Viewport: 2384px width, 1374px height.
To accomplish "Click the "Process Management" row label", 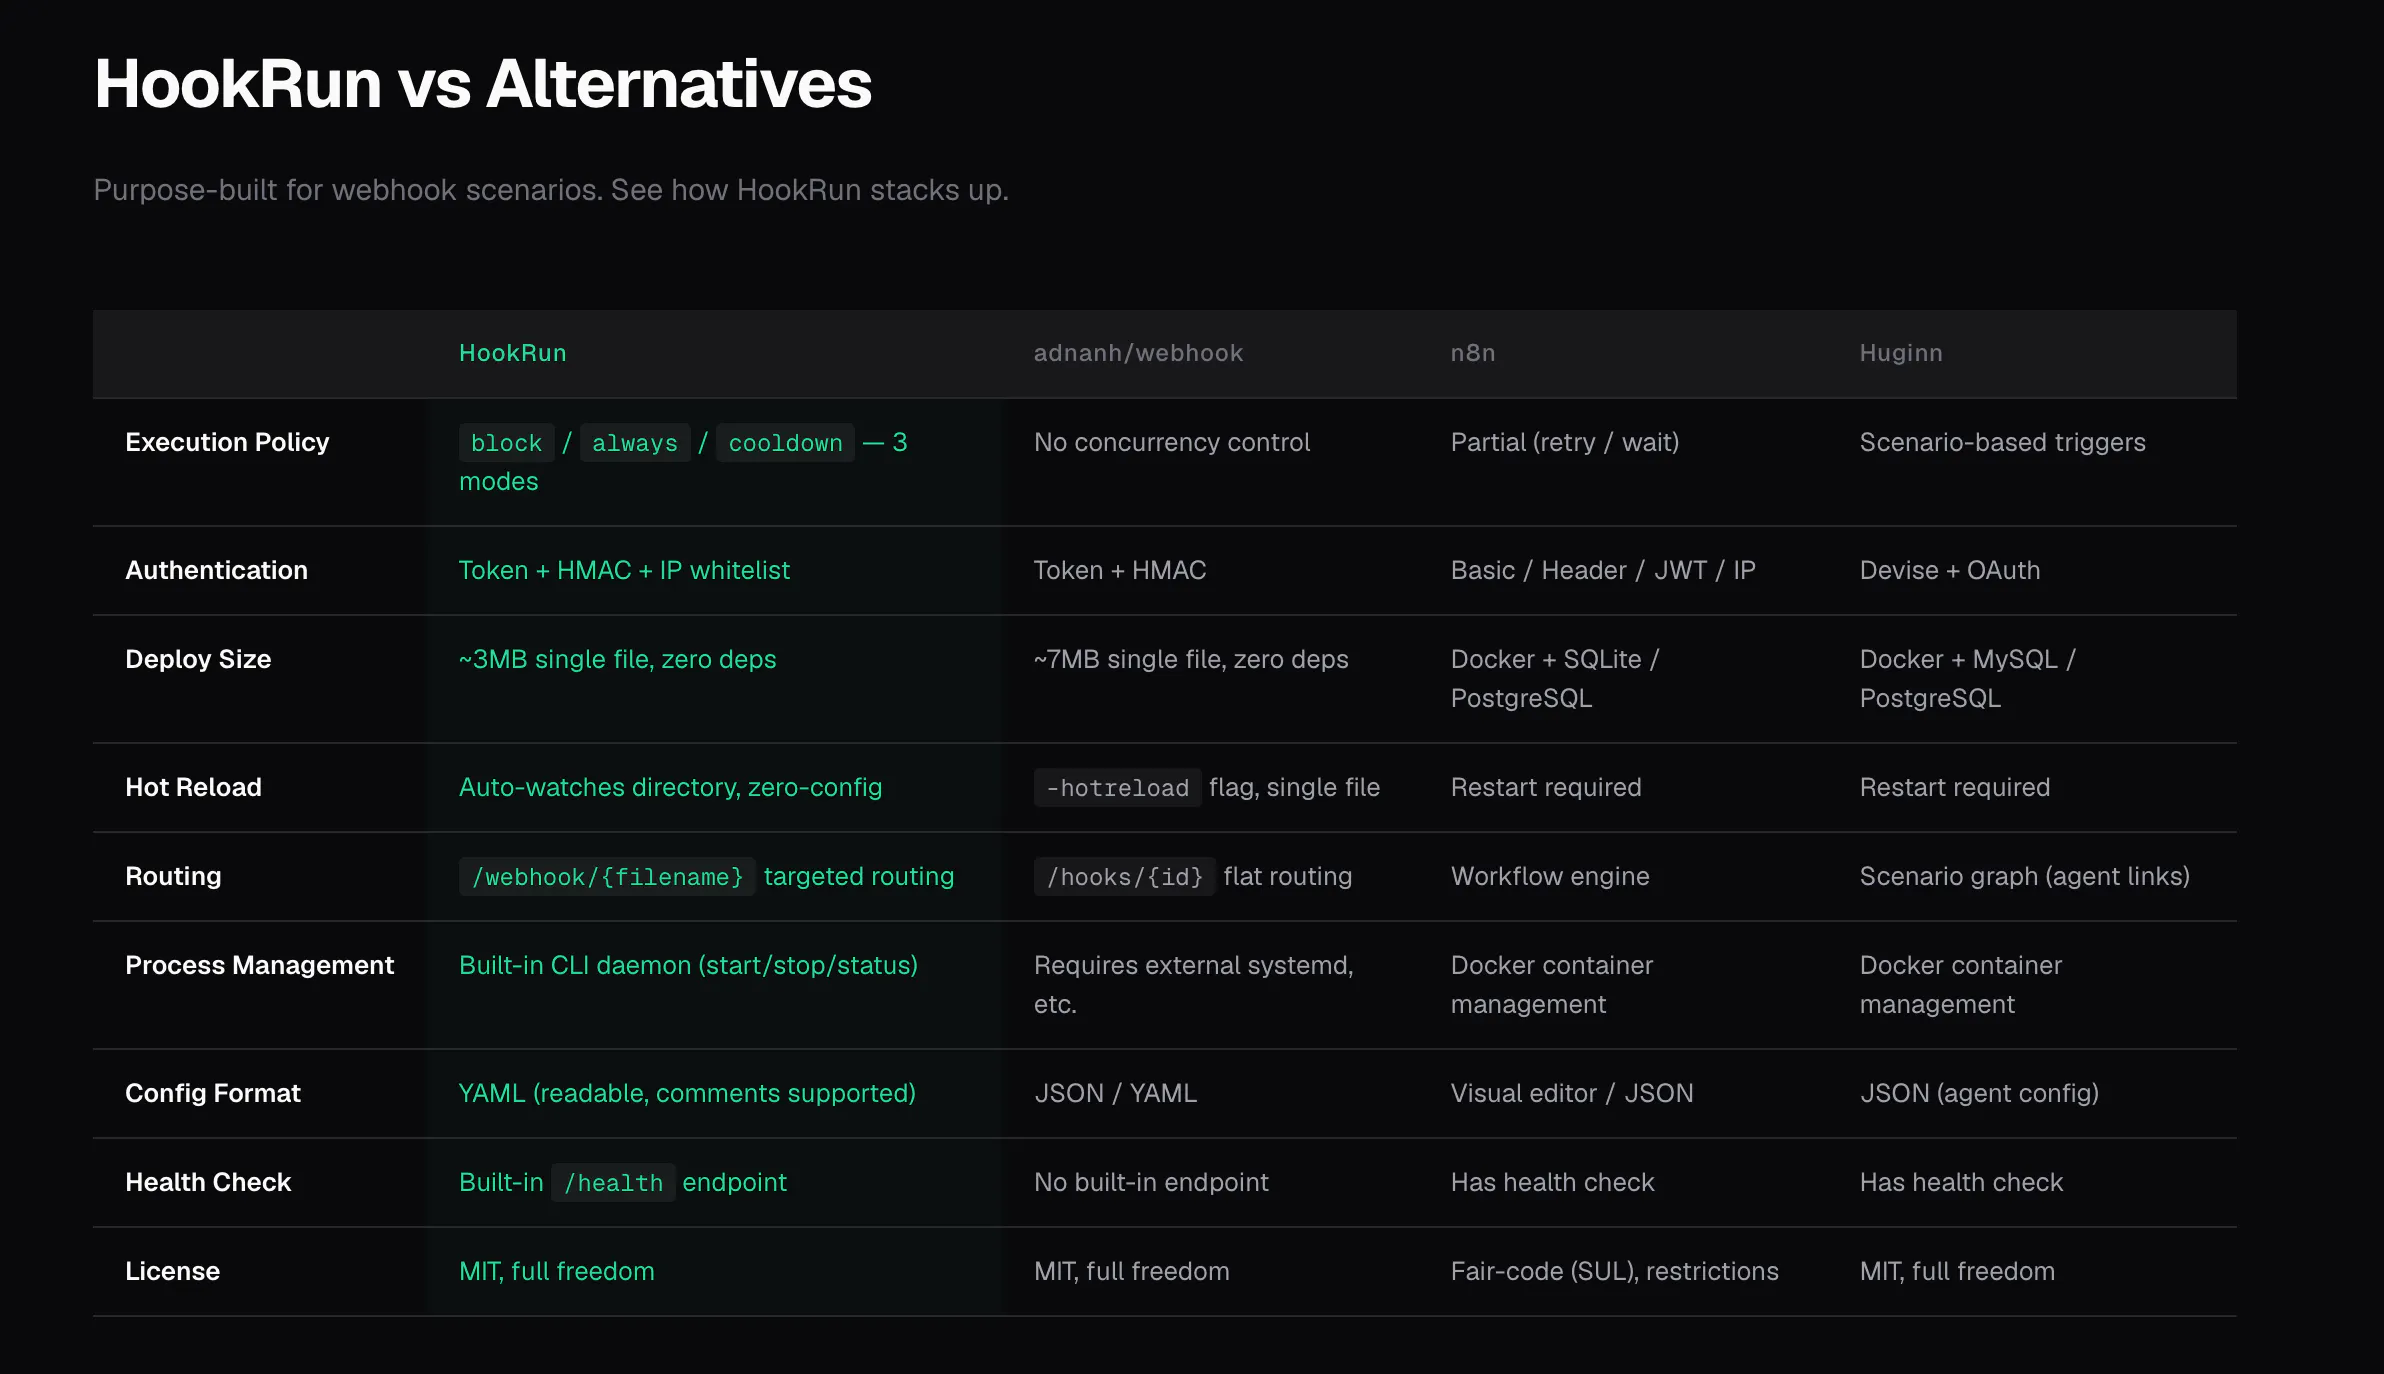I will pos(260,965).
